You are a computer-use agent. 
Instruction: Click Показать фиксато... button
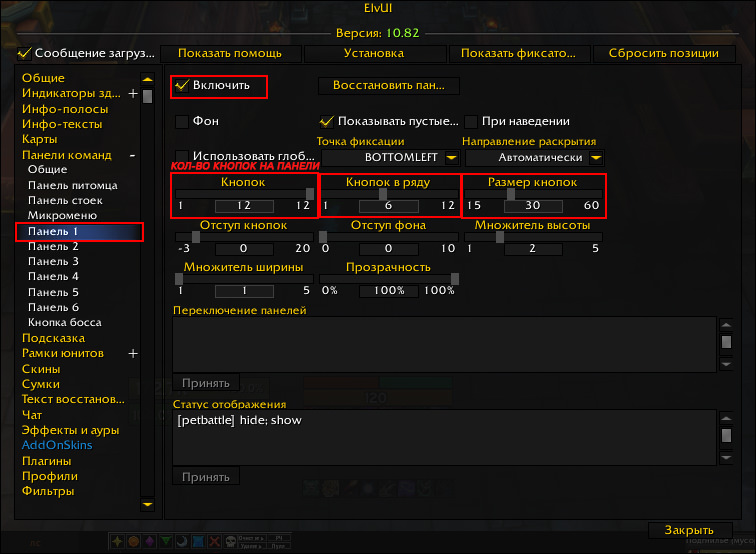pyautogui.click(x=519, y=54)
